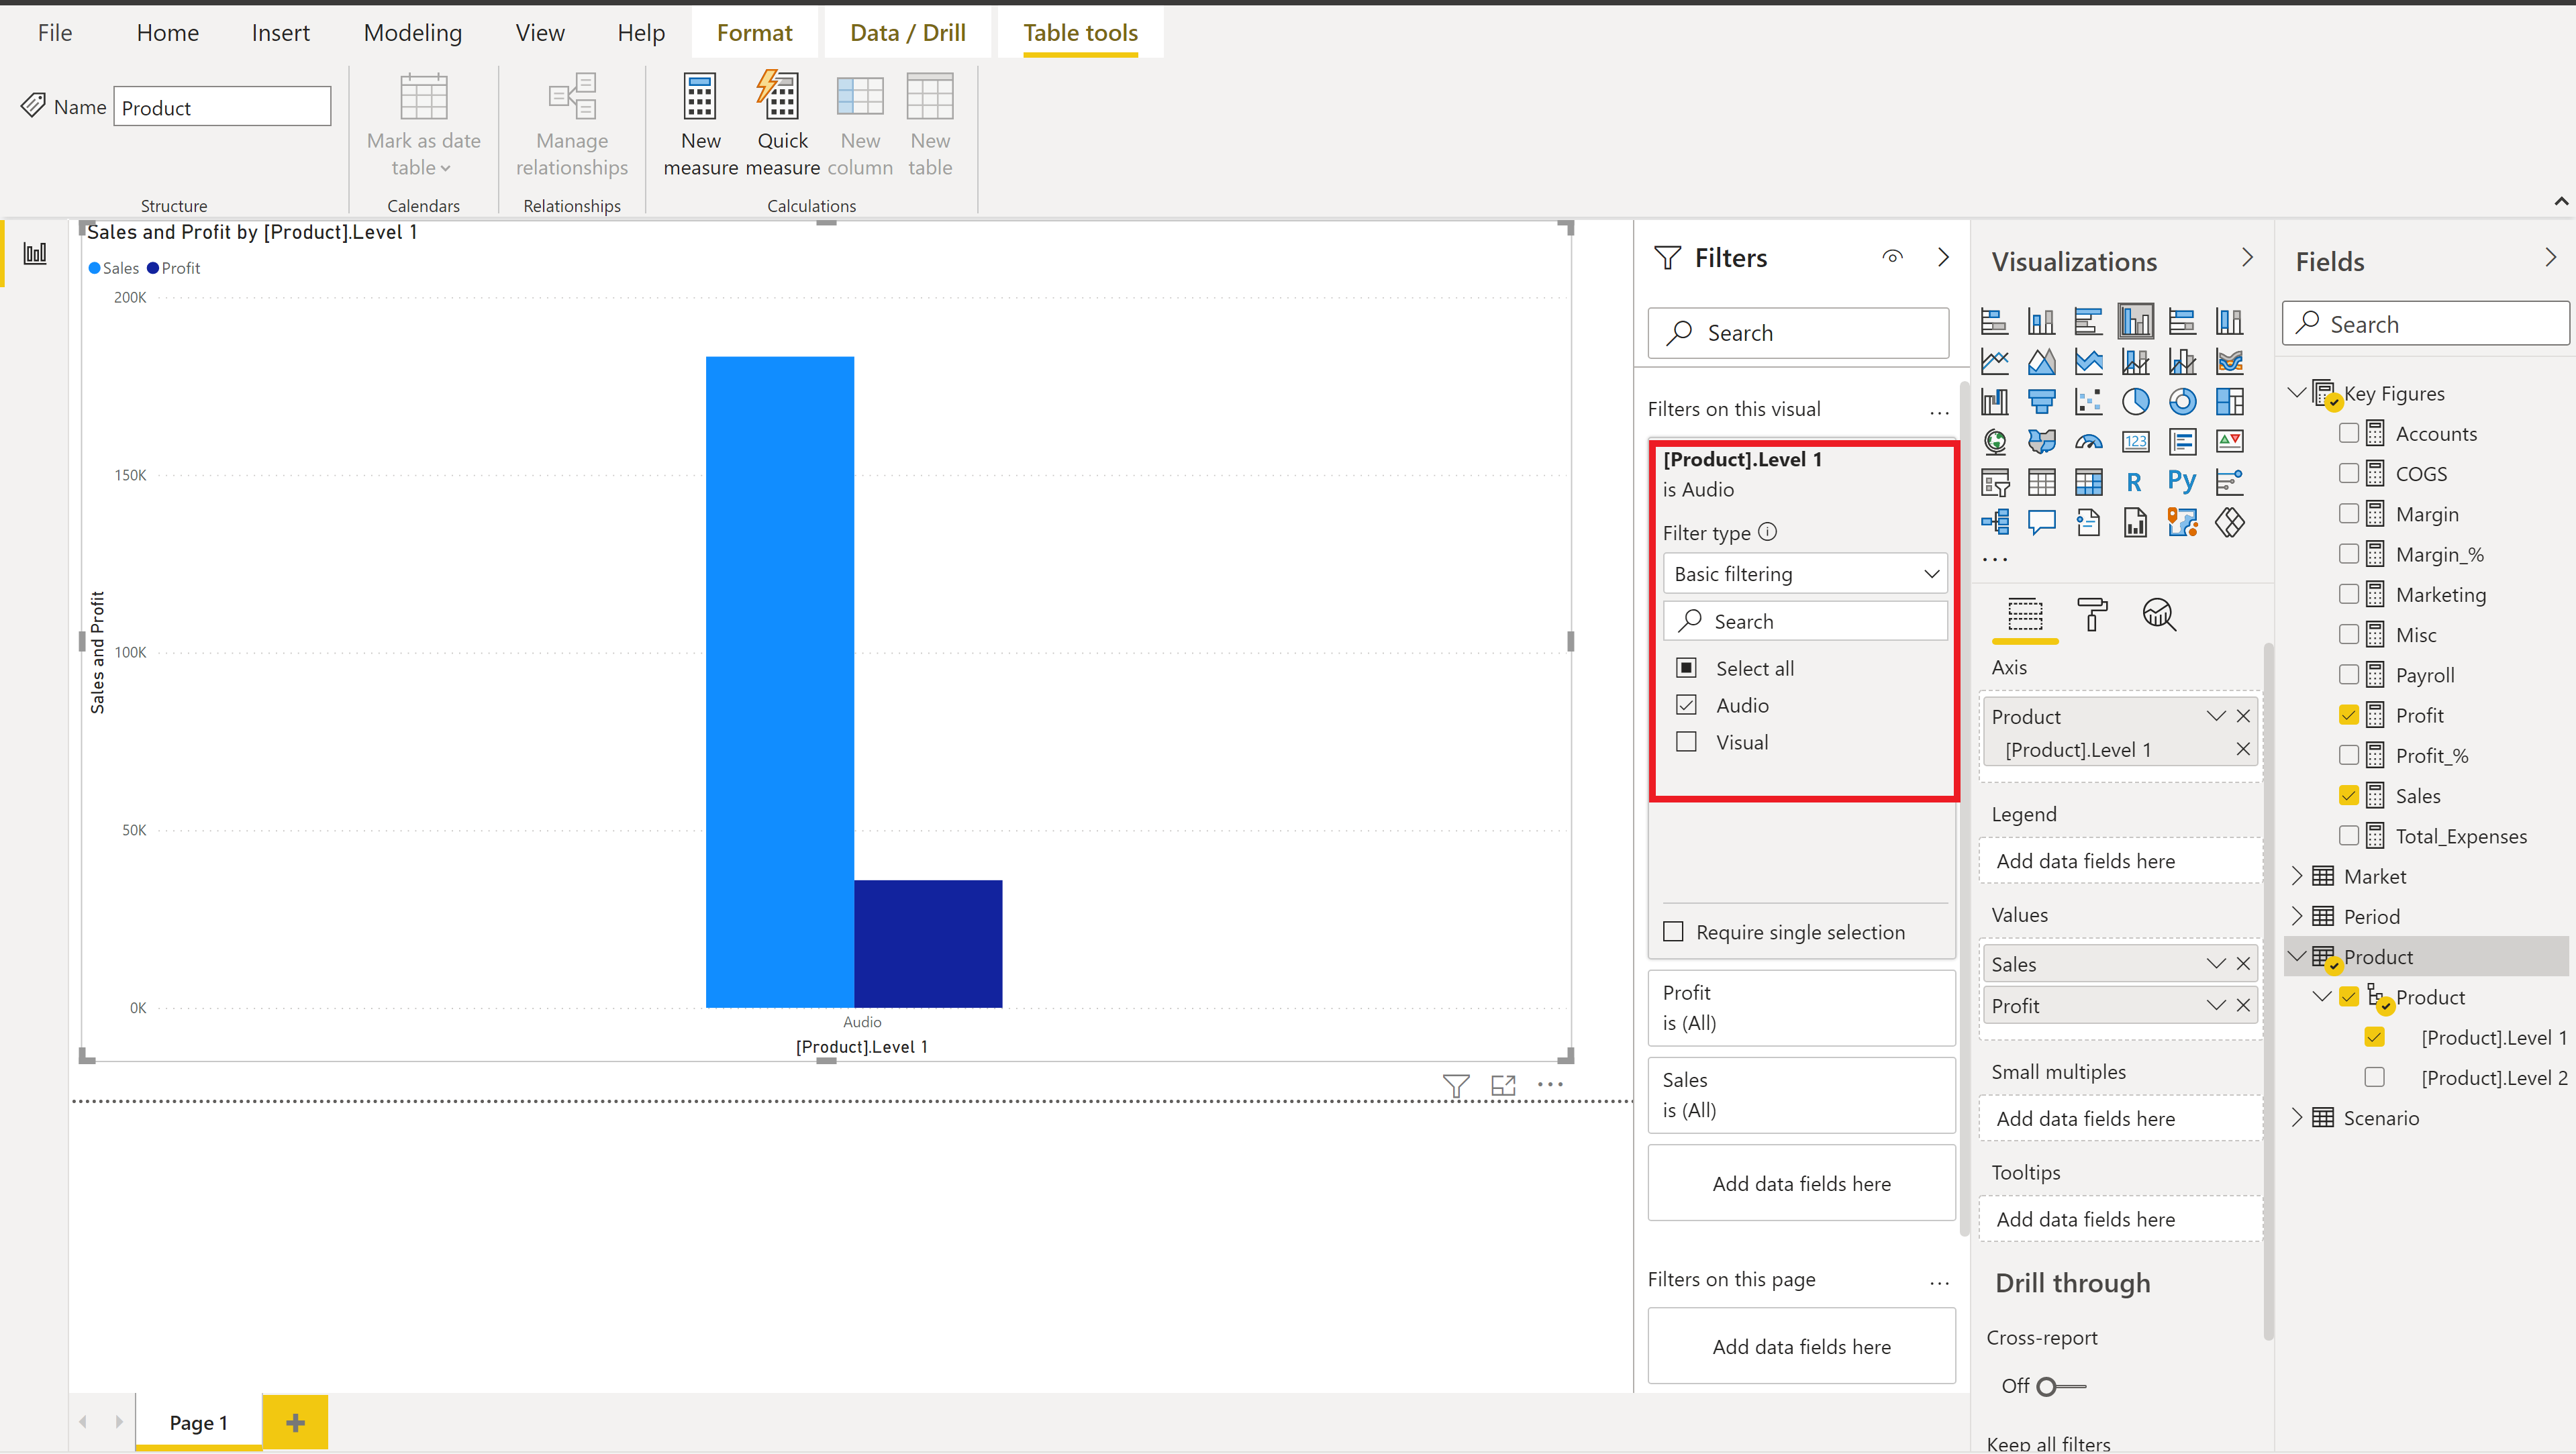
Task: Collapse the Key Figures table
Action: coord(2297,393)
